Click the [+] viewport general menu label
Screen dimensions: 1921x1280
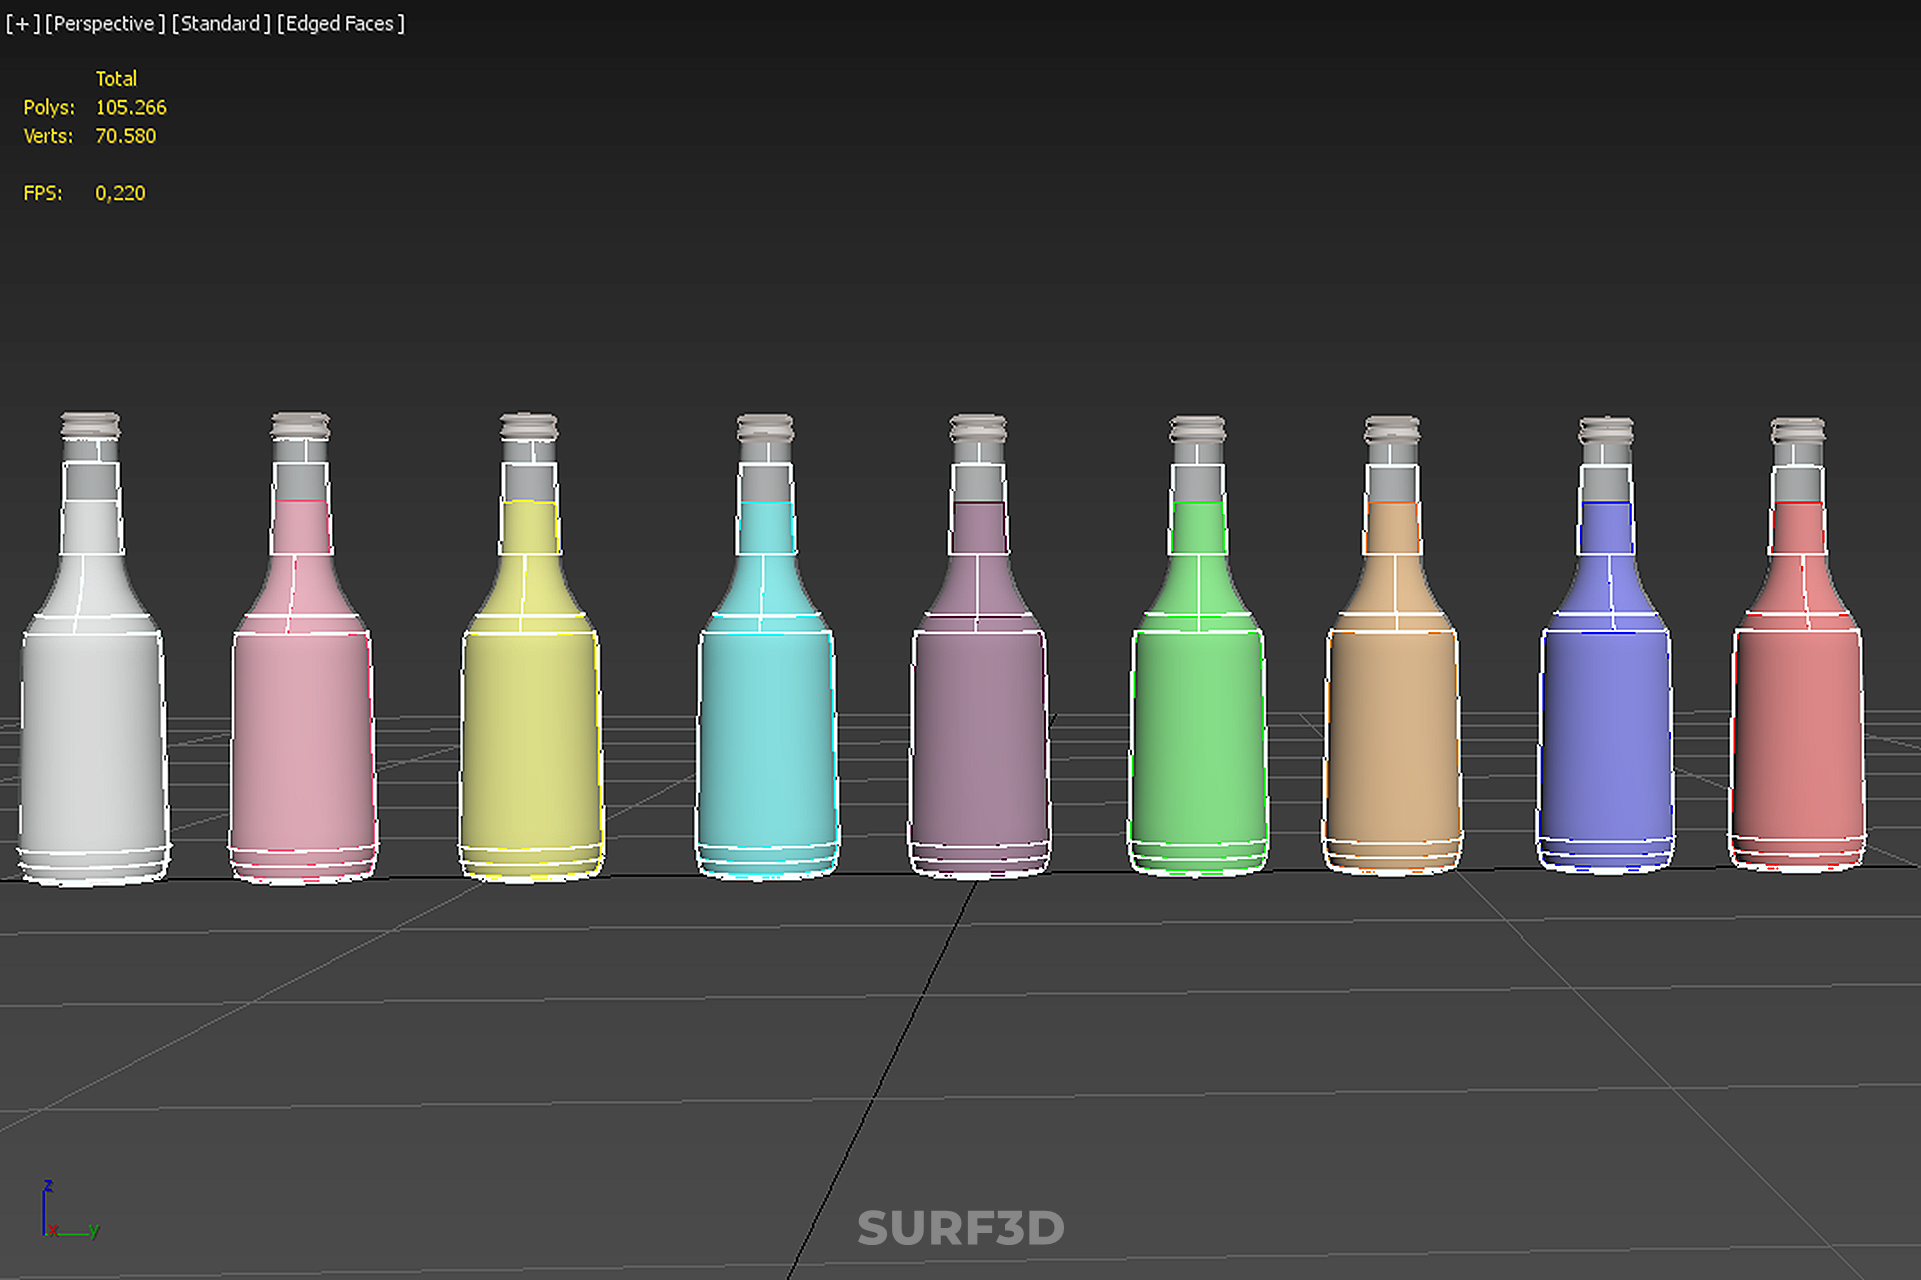point(22,23)
